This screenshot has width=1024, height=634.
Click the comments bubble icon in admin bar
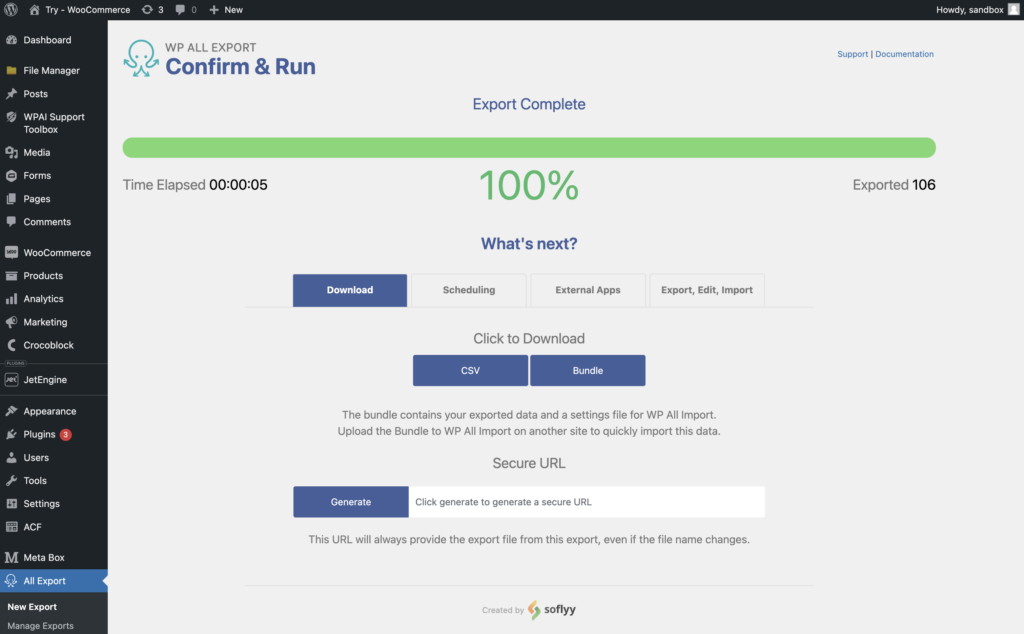point(179,9)
